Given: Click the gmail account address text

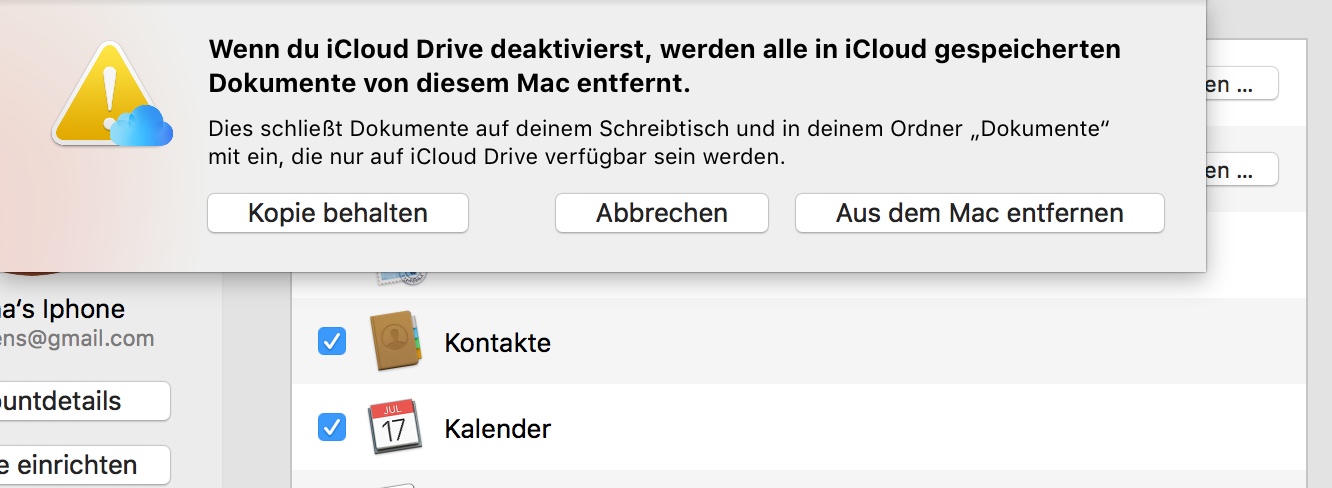Looking at the screenshot, I should (77, 339).
